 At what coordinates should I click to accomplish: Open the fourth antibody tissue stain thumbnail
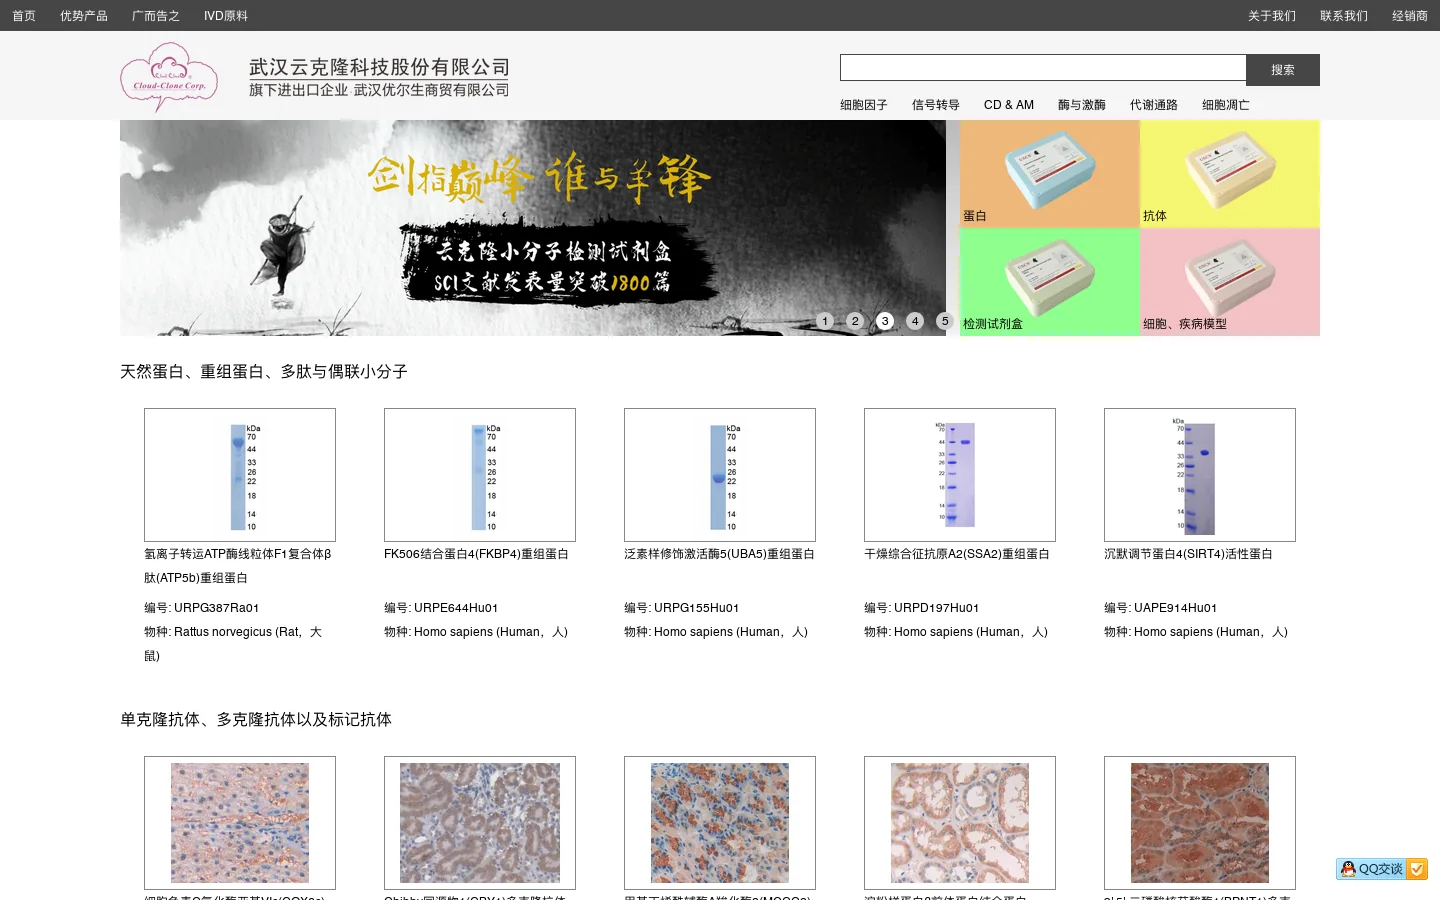click(960, 823)
